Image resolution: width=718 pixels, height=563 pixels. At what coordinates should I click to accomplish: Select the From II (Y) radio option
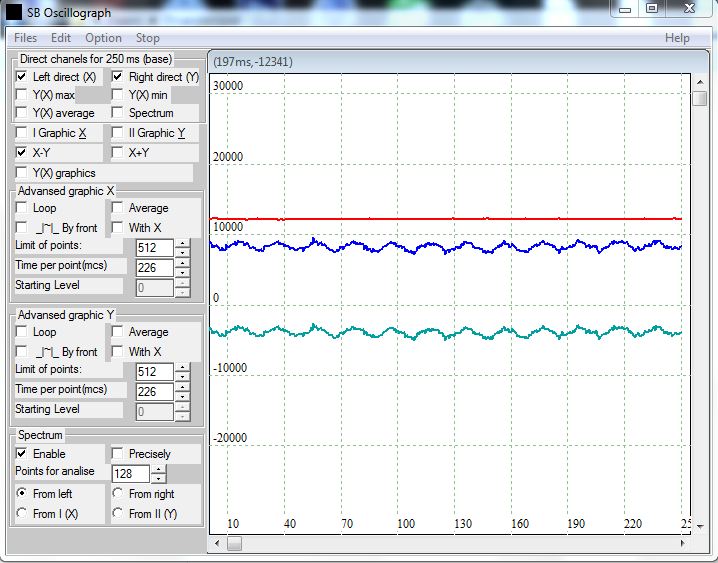(x=118, y=514)
